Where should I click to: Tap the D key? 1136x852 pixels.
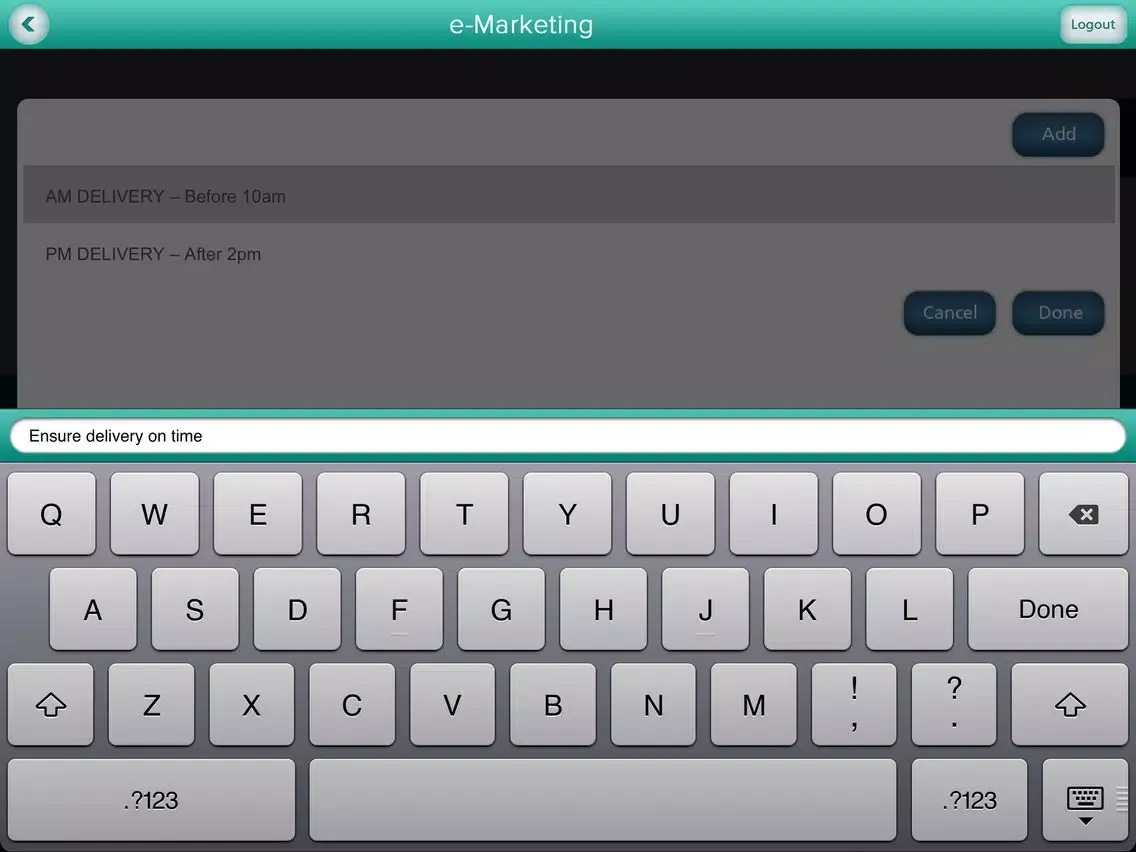(x=297, y=609)
